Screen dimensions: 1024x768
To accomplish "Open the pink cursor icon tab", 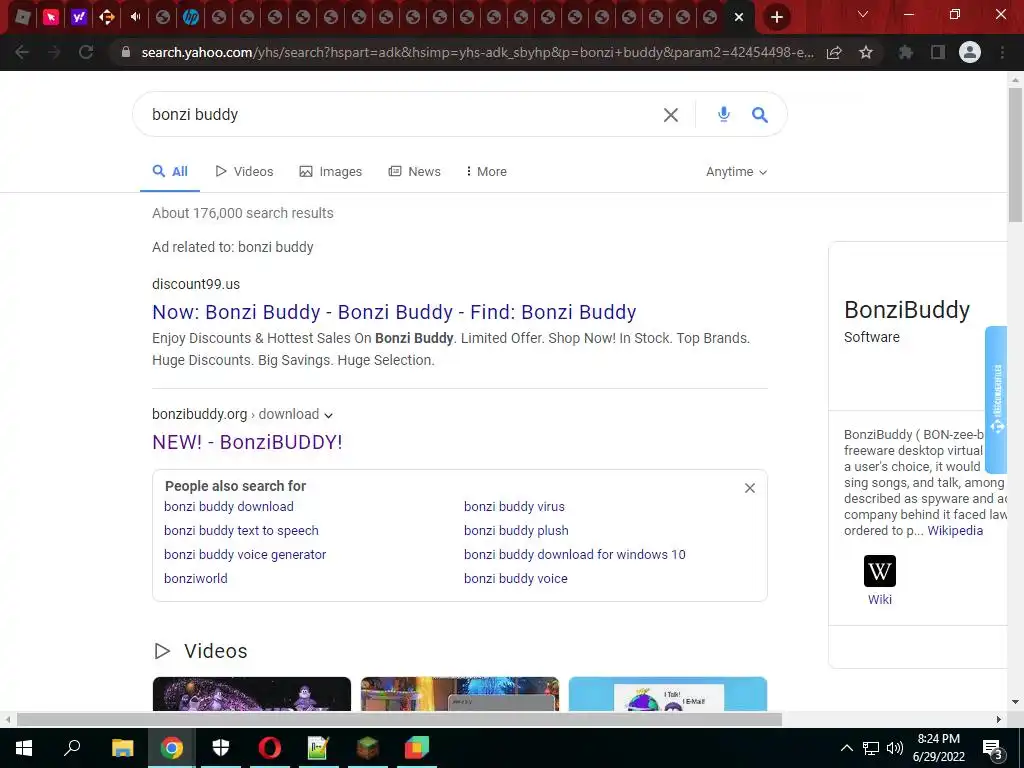I will (50, 17).
